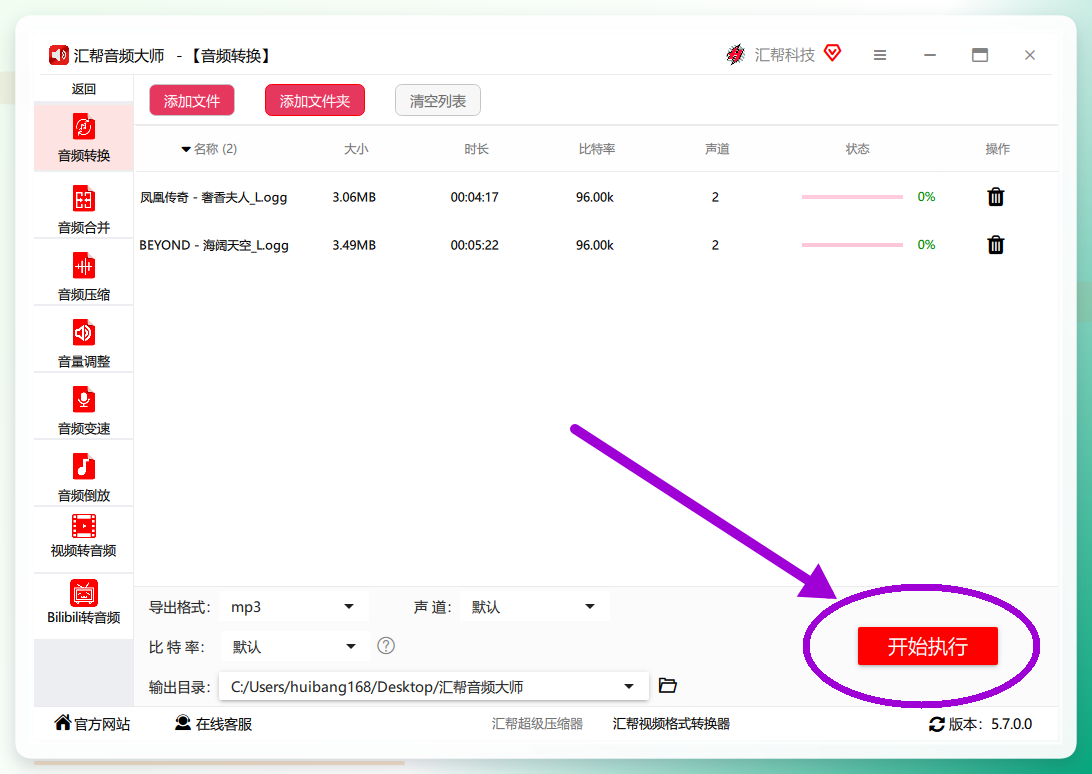Viewport: 1092px width, 774px height.
Task: Click duration 00:05:22
Action: tap(474, 245)
